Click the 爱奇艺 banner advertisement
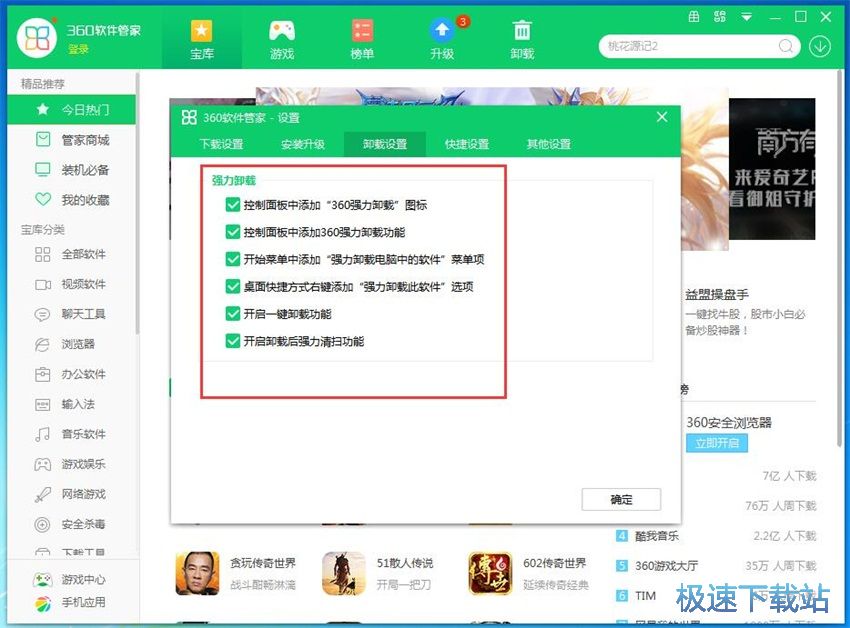The image size is (850, 628). tap(772, 169)
